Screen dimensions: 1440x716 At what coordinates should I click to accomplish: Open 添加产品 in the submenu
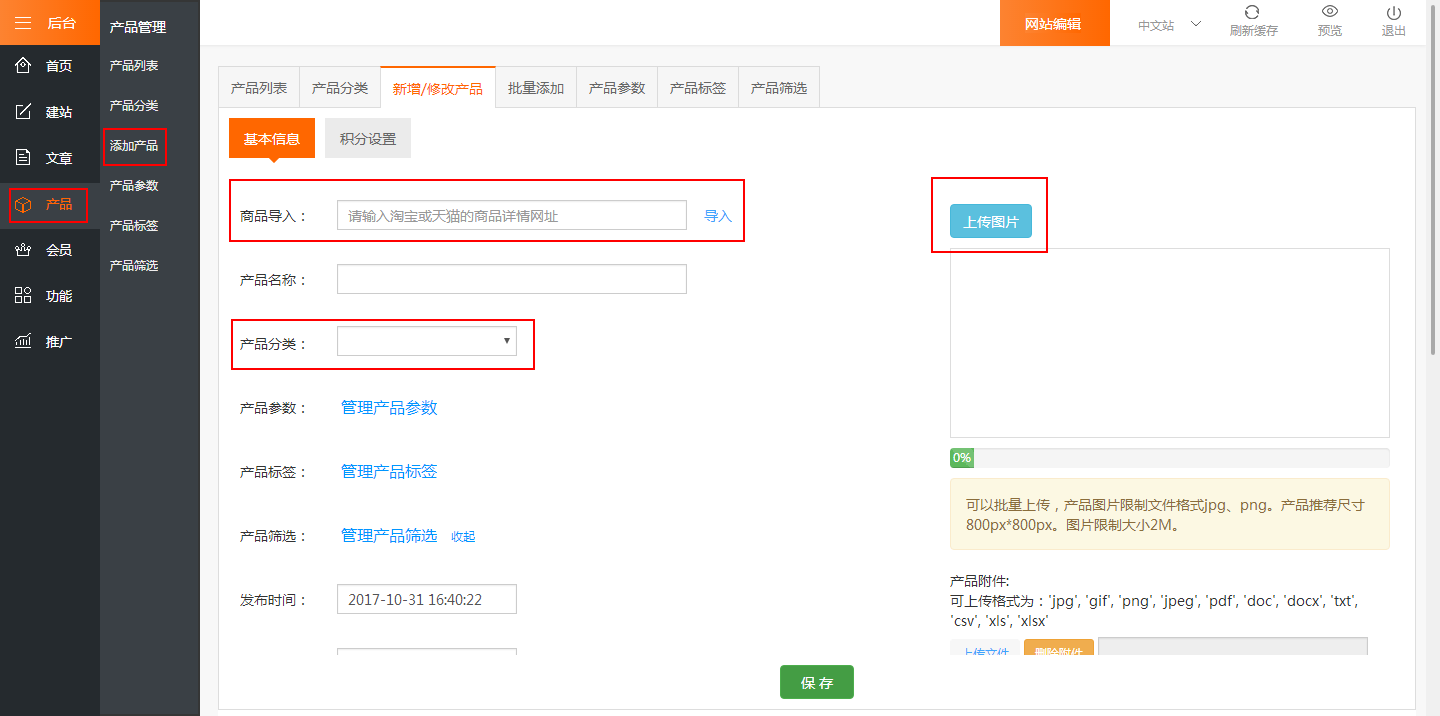(134, 146)
